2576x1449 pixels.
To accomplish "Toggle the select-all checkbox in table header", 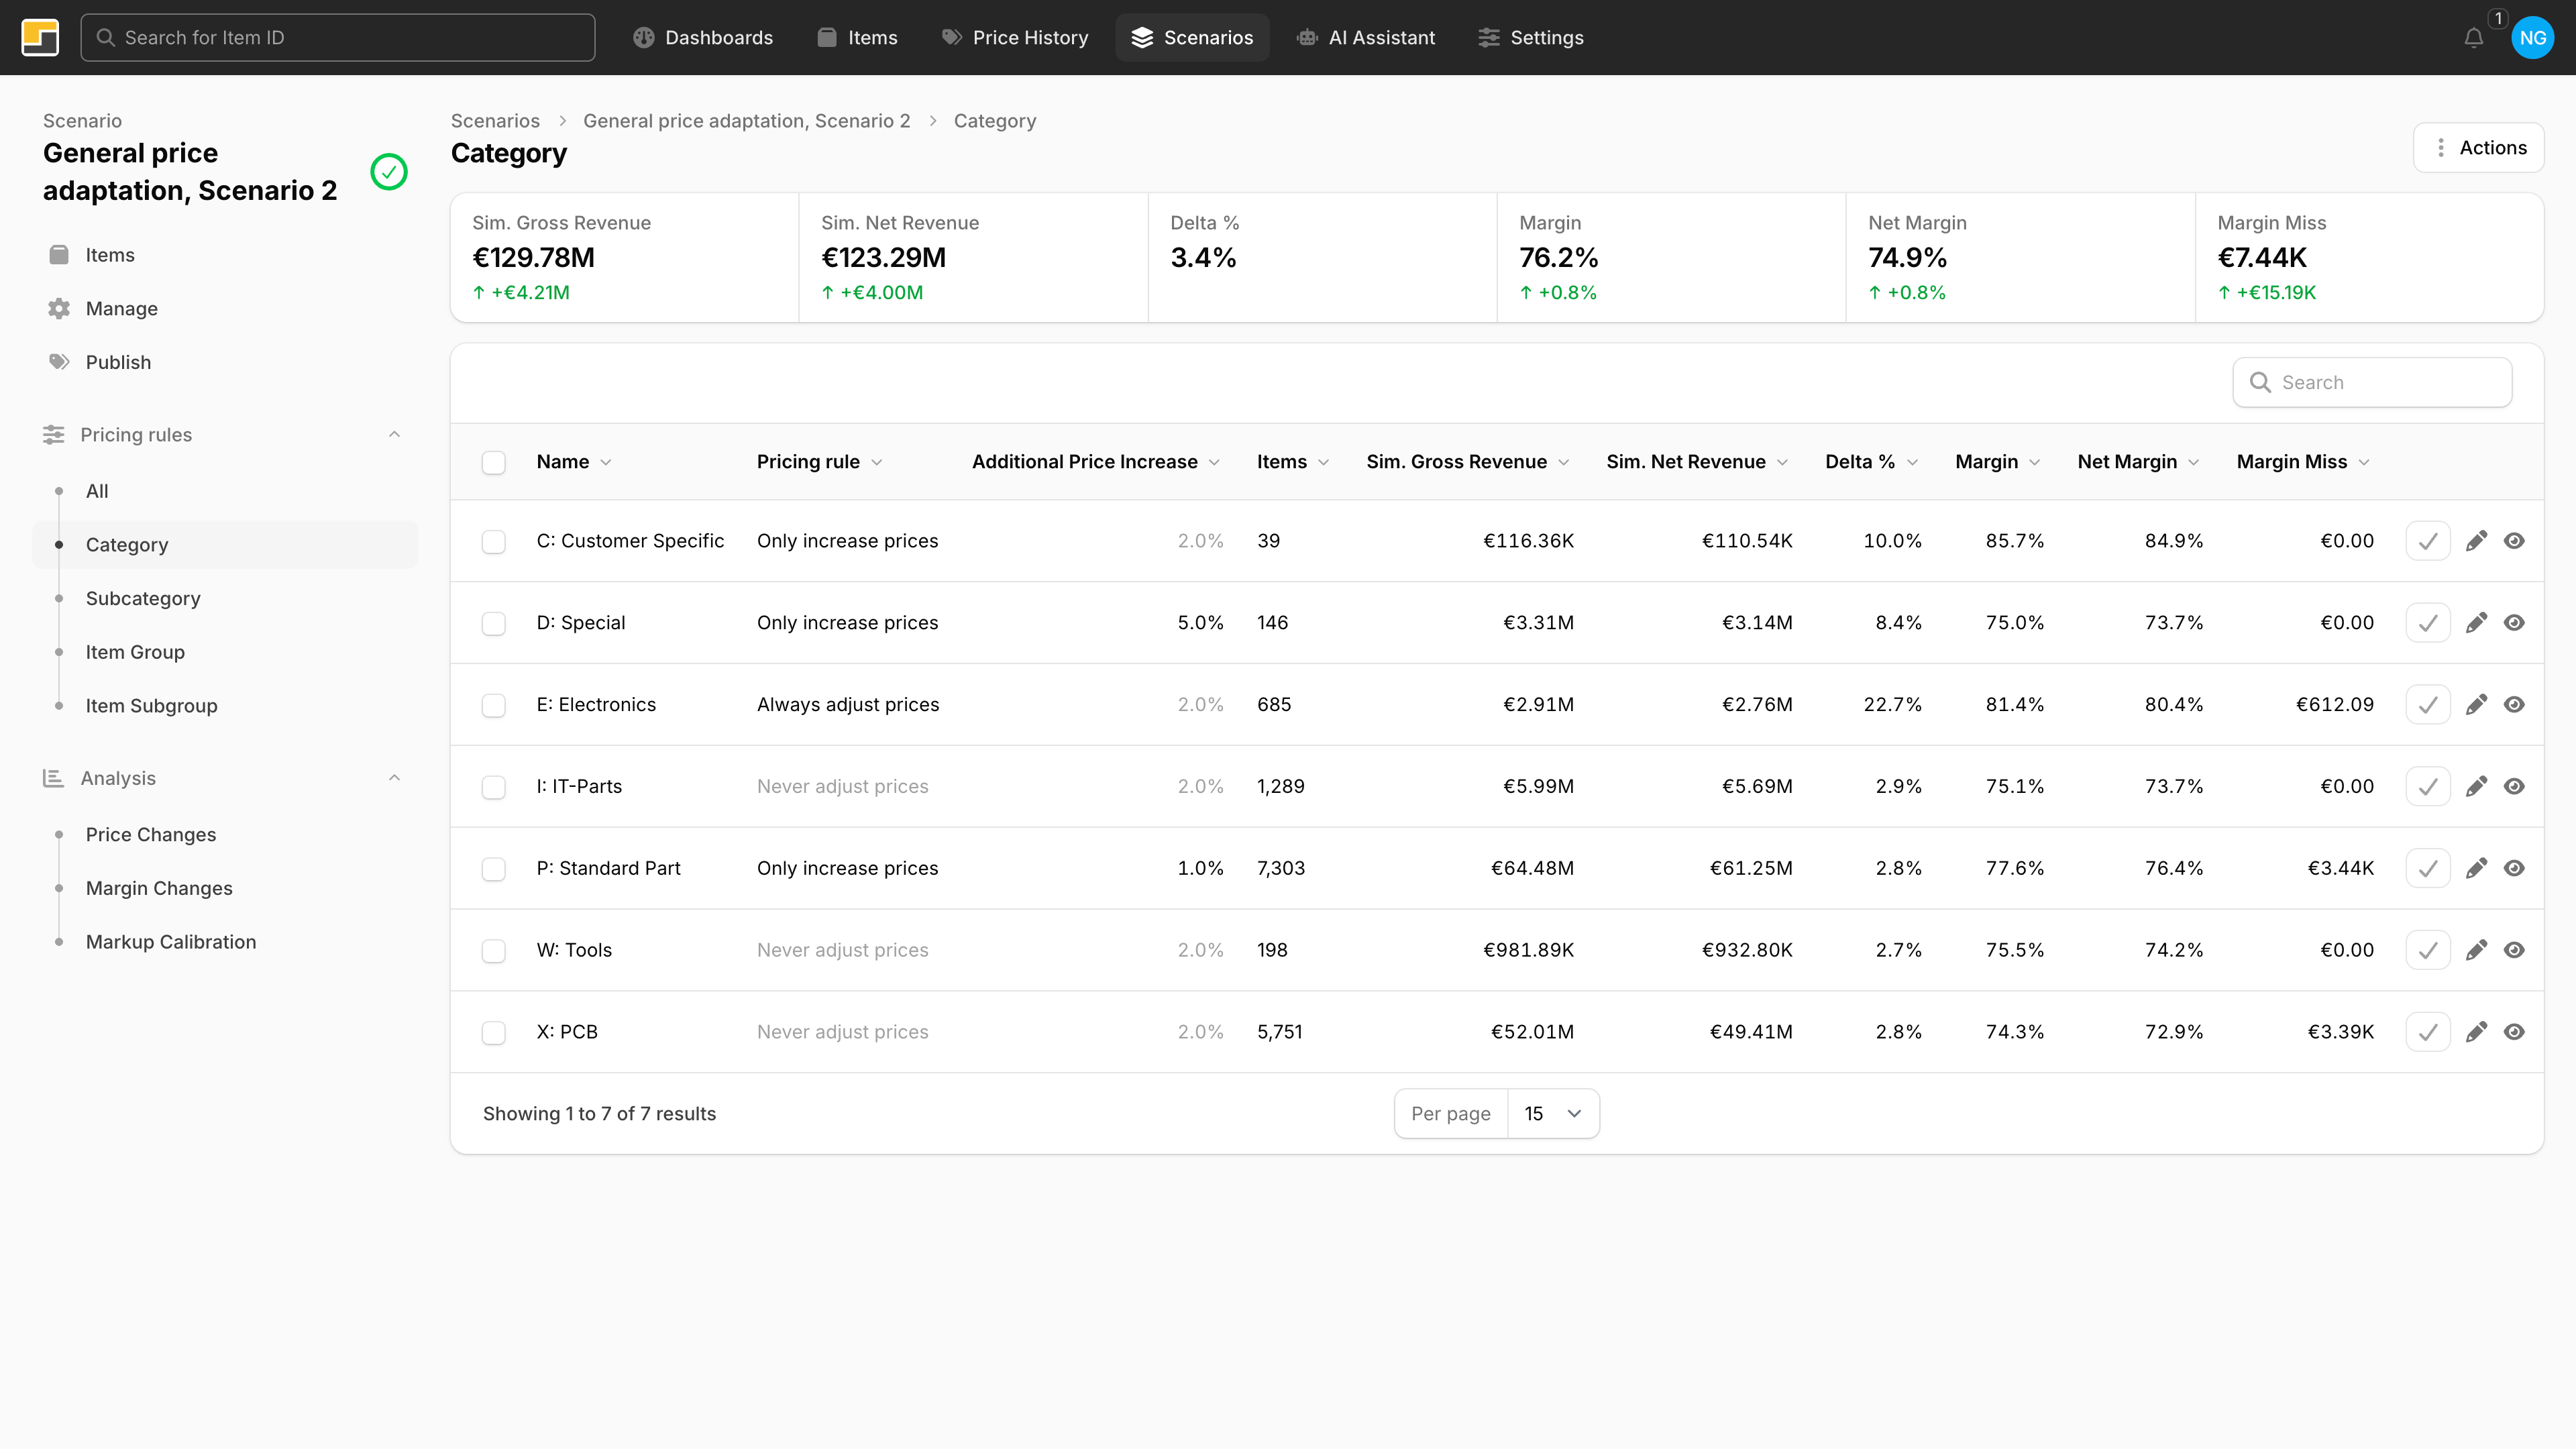I will 493,462.
